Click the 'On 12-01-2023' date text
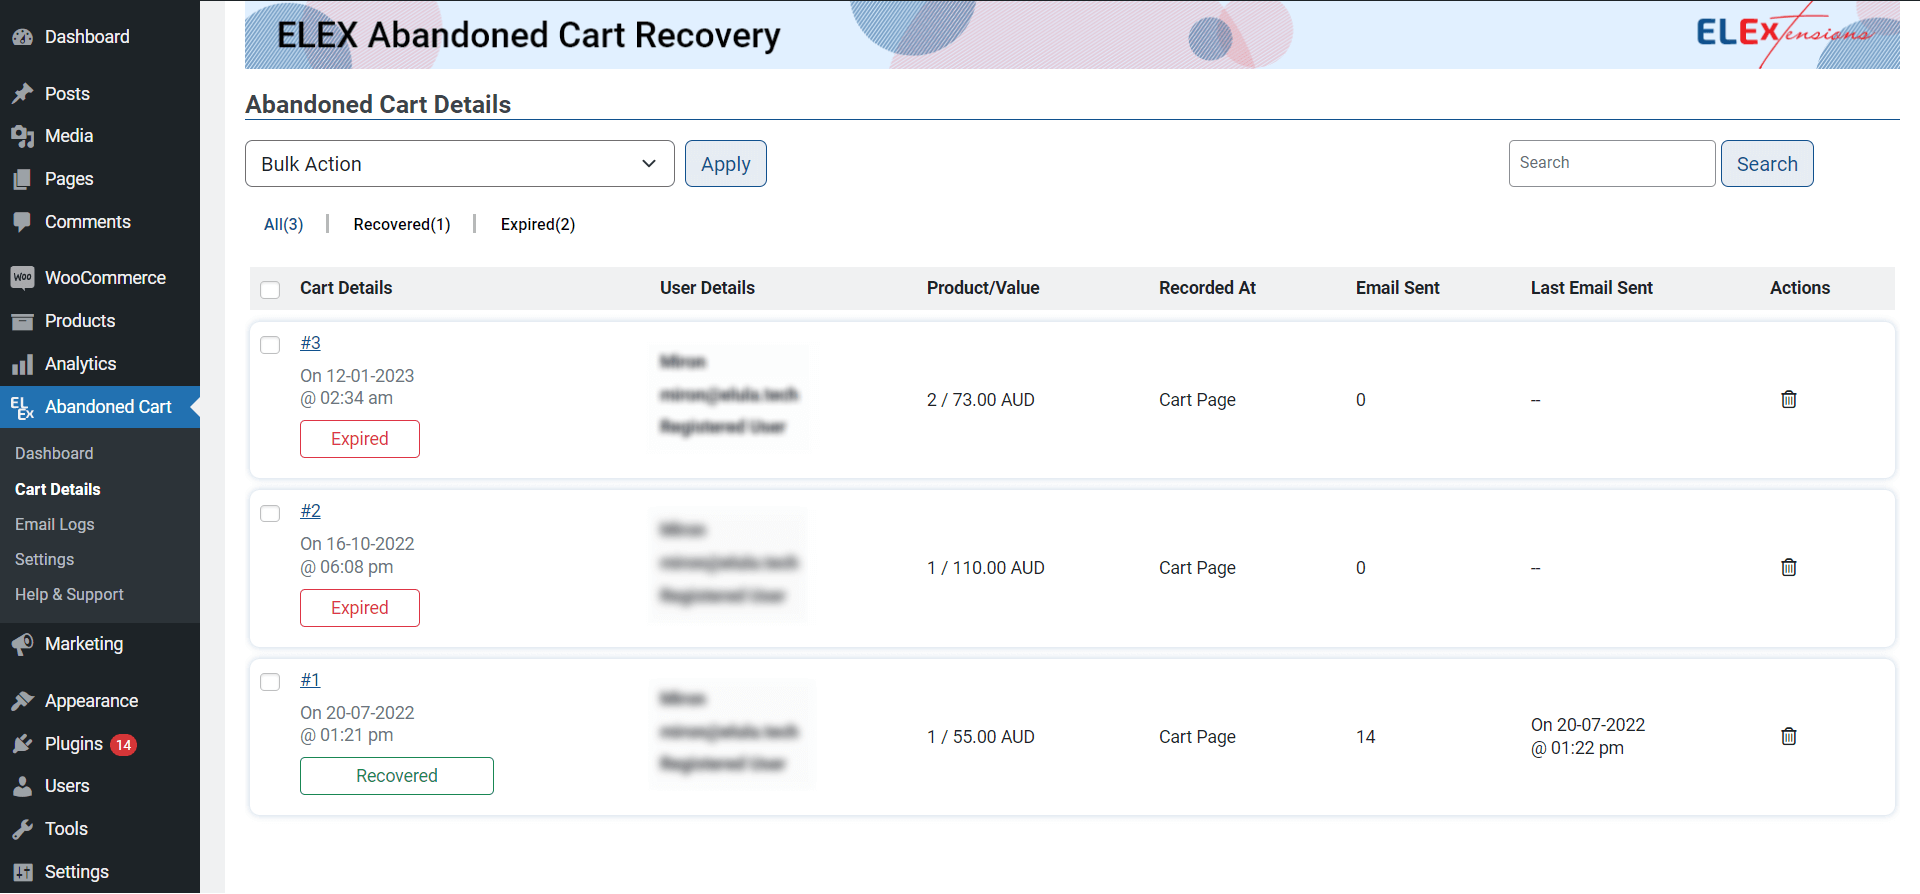Screen dimensions: 1920x894 click(357, 376)
